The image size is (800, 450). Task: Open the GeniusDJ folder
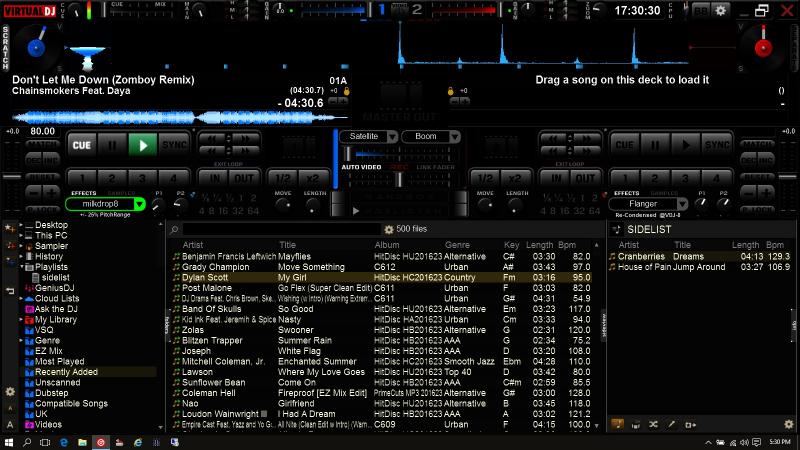(x=55, y=288)
